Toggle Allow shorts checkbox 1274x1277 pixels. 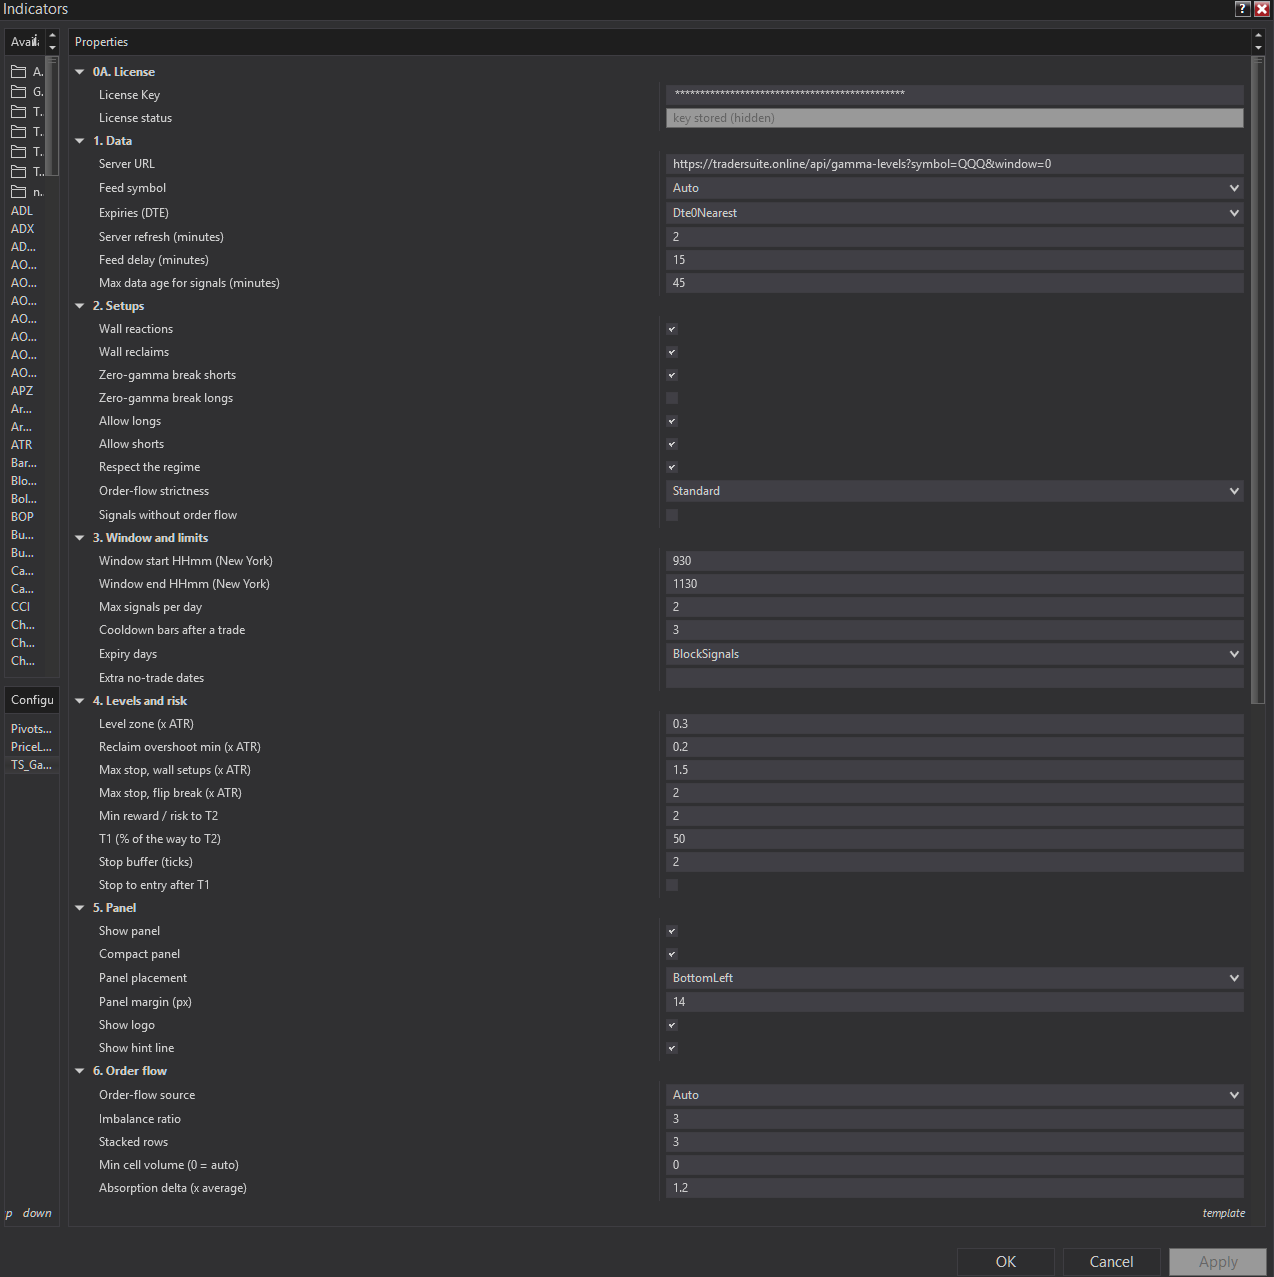[672, 444]
